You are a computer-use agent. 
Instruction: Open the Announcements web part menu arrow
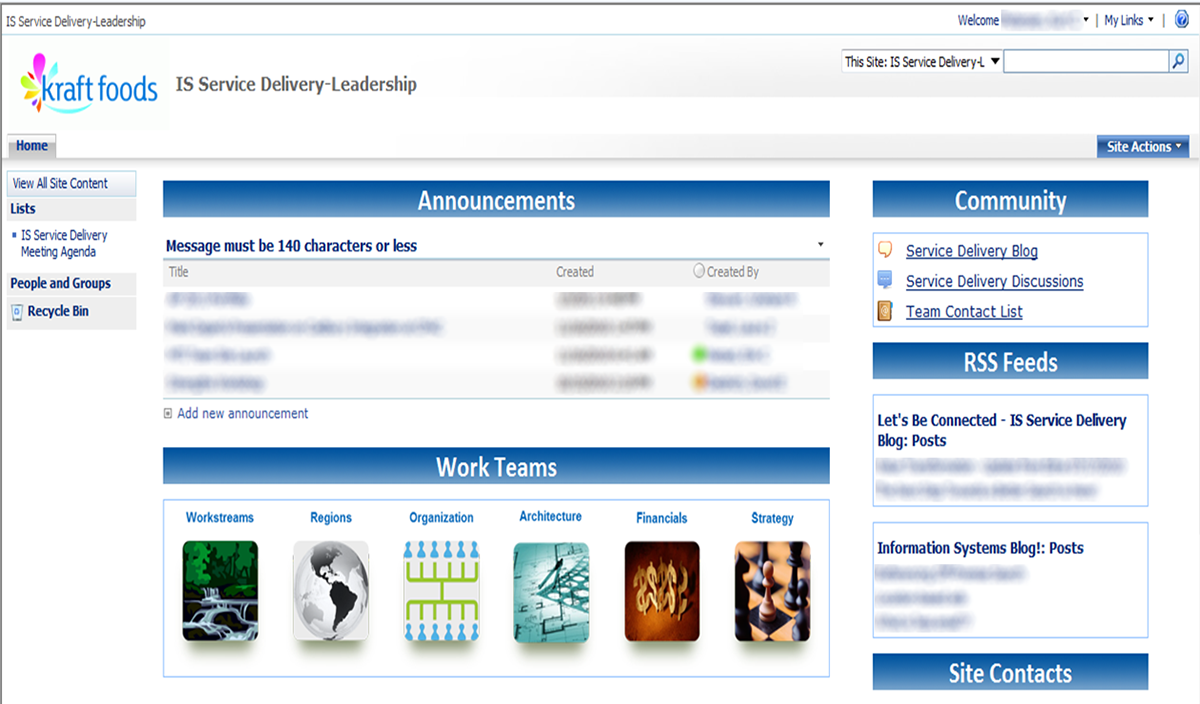coord(821,245)
